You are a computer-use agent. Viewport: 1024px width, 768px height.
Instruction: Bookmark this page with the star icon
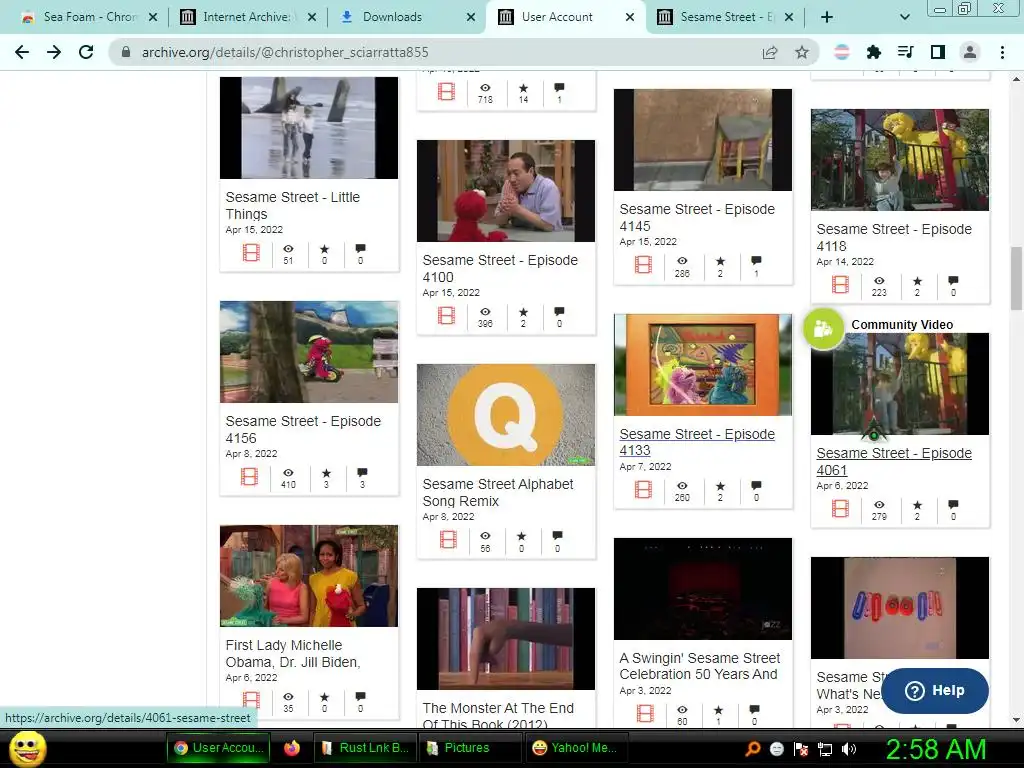pyautogui.click(x=802, y=52)
